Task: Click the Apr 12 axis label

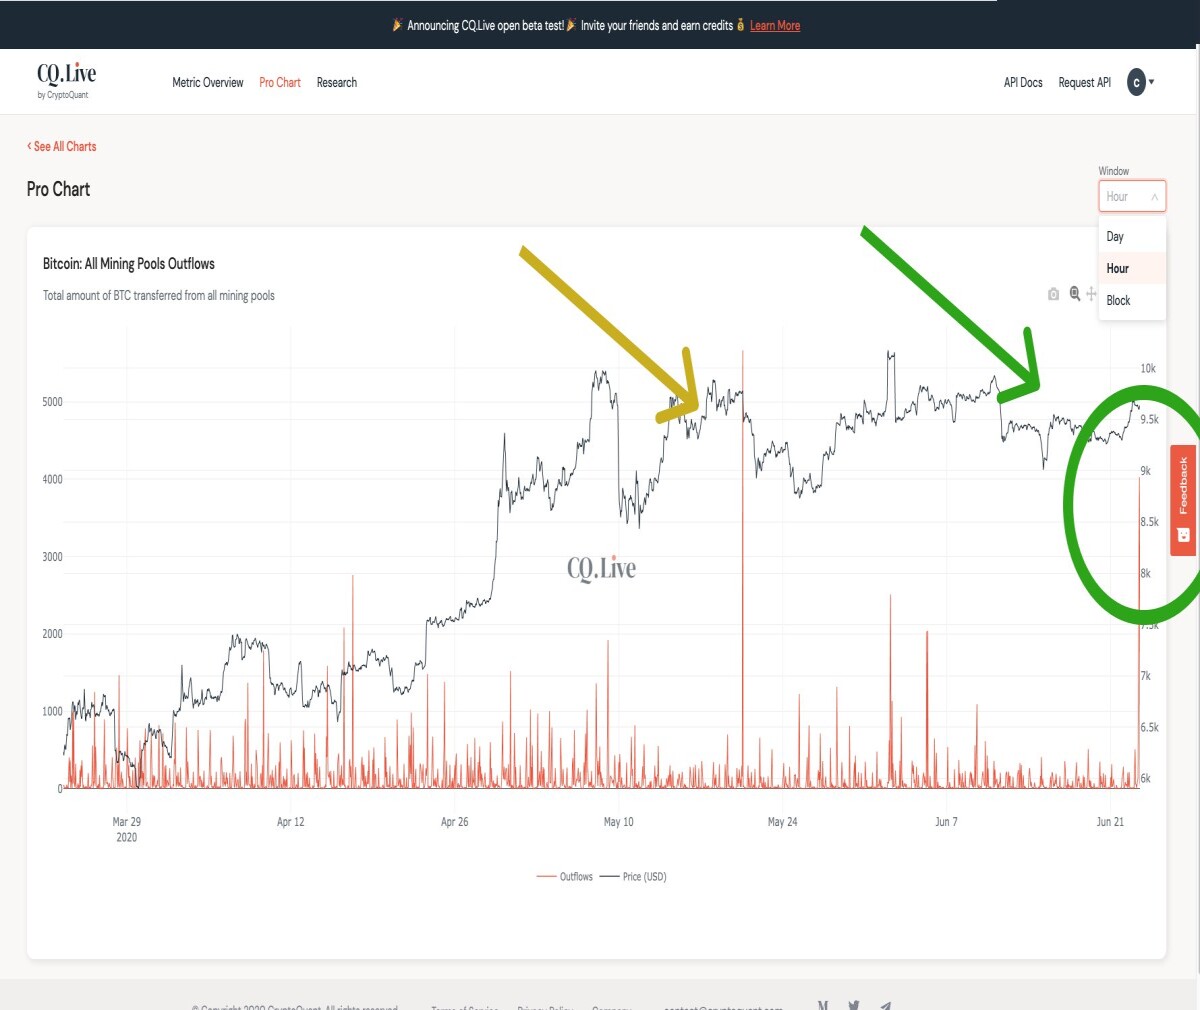Action: coord(291,822)
